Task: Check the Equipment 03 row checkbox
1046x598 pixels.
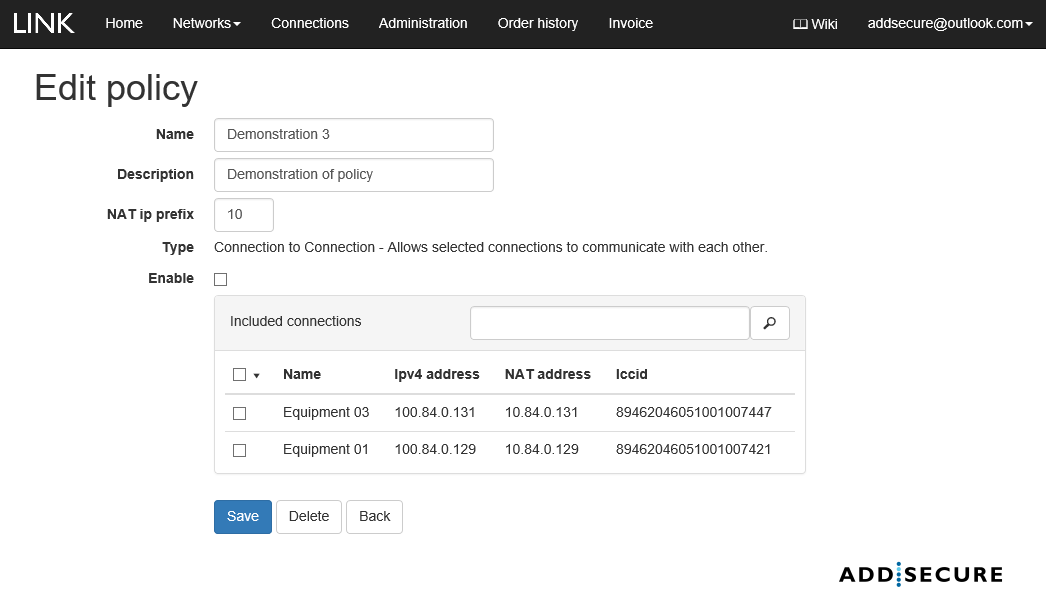Action: tap(239, 413)
